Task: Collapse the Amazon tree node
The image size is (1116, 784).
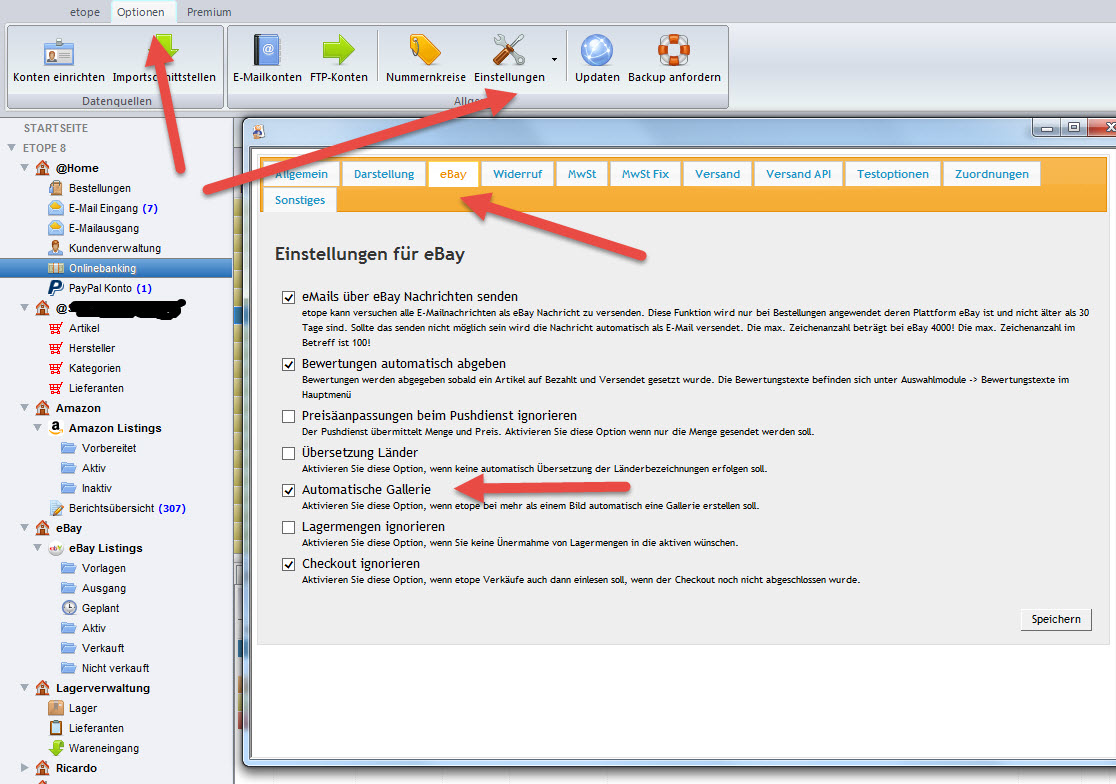Action: tap(25, 408)
